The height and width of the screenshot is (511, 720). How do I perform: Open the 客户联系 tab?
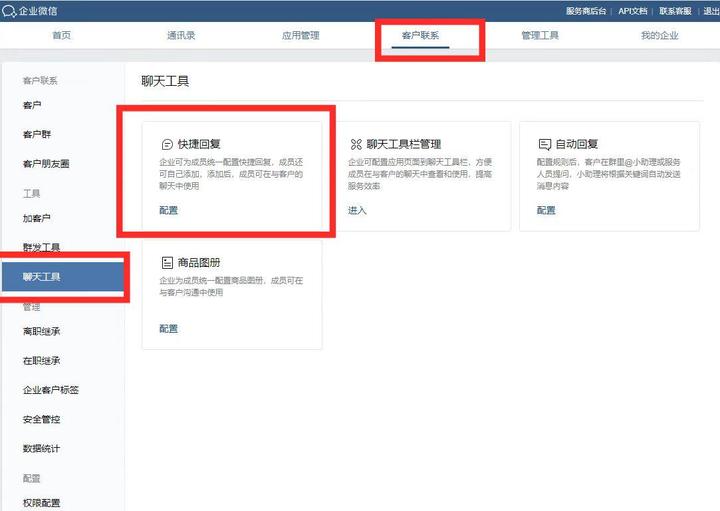coord(420,36)
